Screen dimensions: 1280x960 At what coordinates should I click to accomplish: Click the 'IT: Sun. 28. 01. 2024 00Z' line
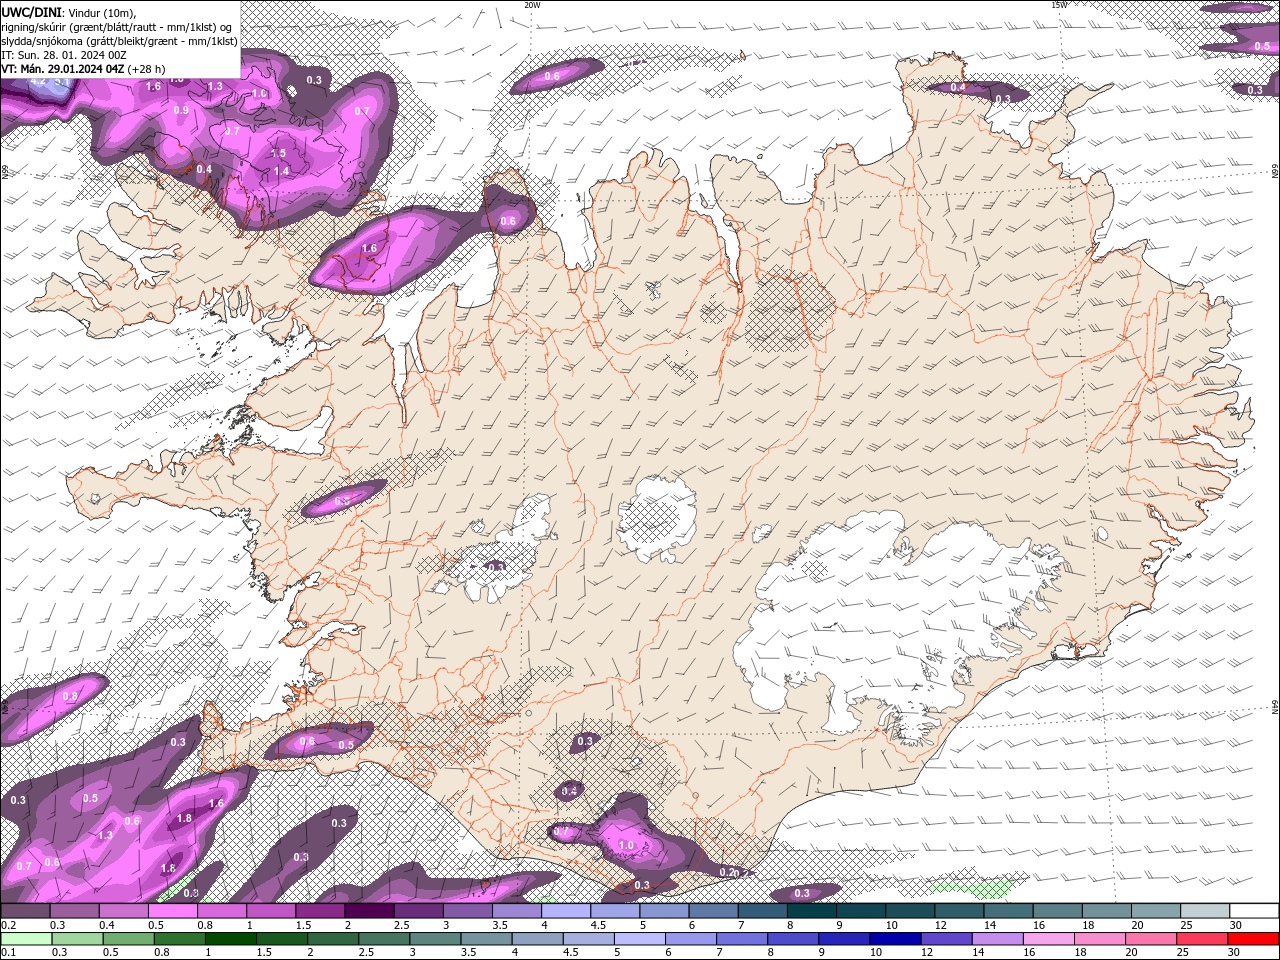(63, 55)
